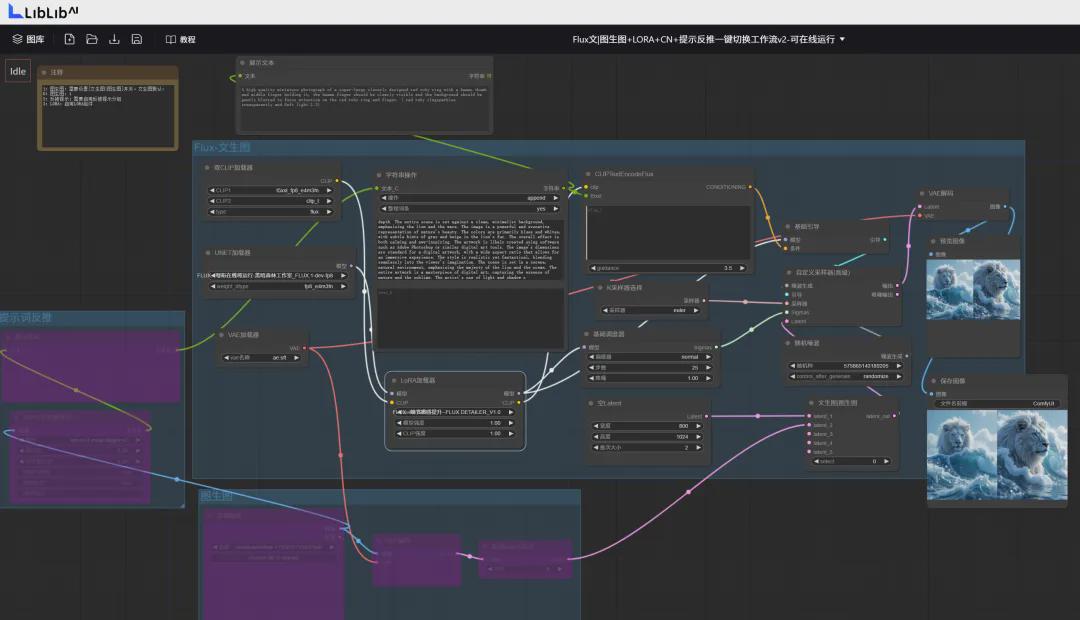
Task: Open control_after_generate randomize dropdown
Action: point(846,376)
